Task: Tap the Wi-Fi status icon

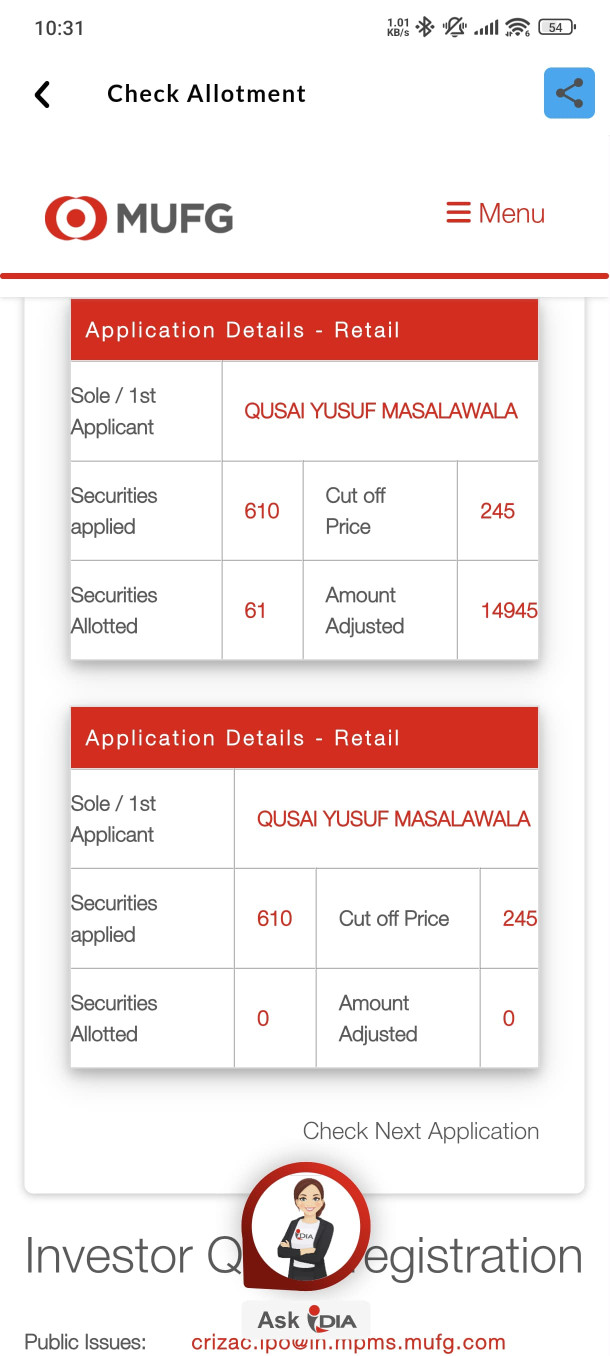Action: click(x=516, y=27)
